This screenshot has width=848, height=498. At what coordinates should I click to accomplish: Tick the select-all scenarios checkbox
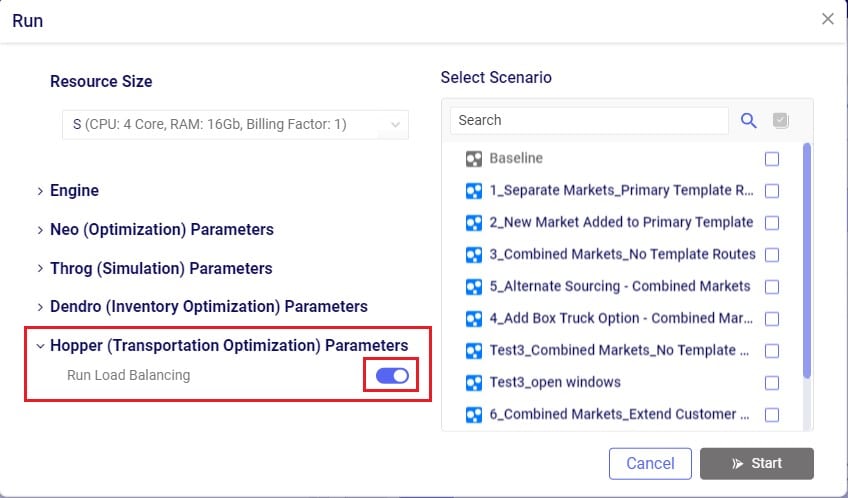pos(781,121)
